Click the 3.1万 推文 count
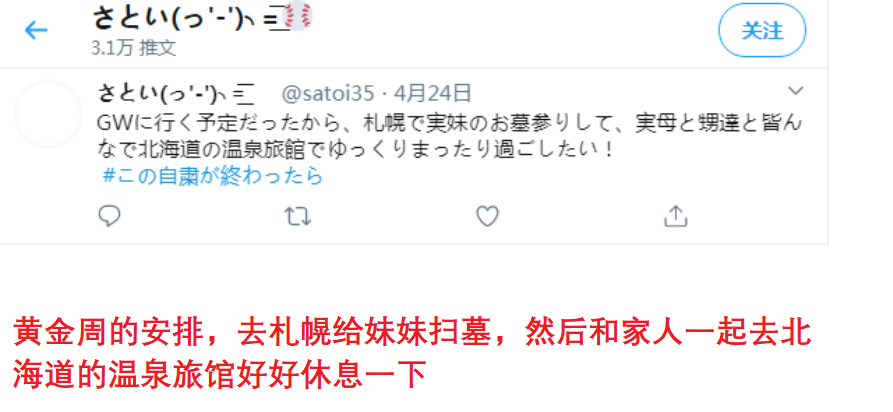This screenshot has width=893, height=412. [134, 48]
